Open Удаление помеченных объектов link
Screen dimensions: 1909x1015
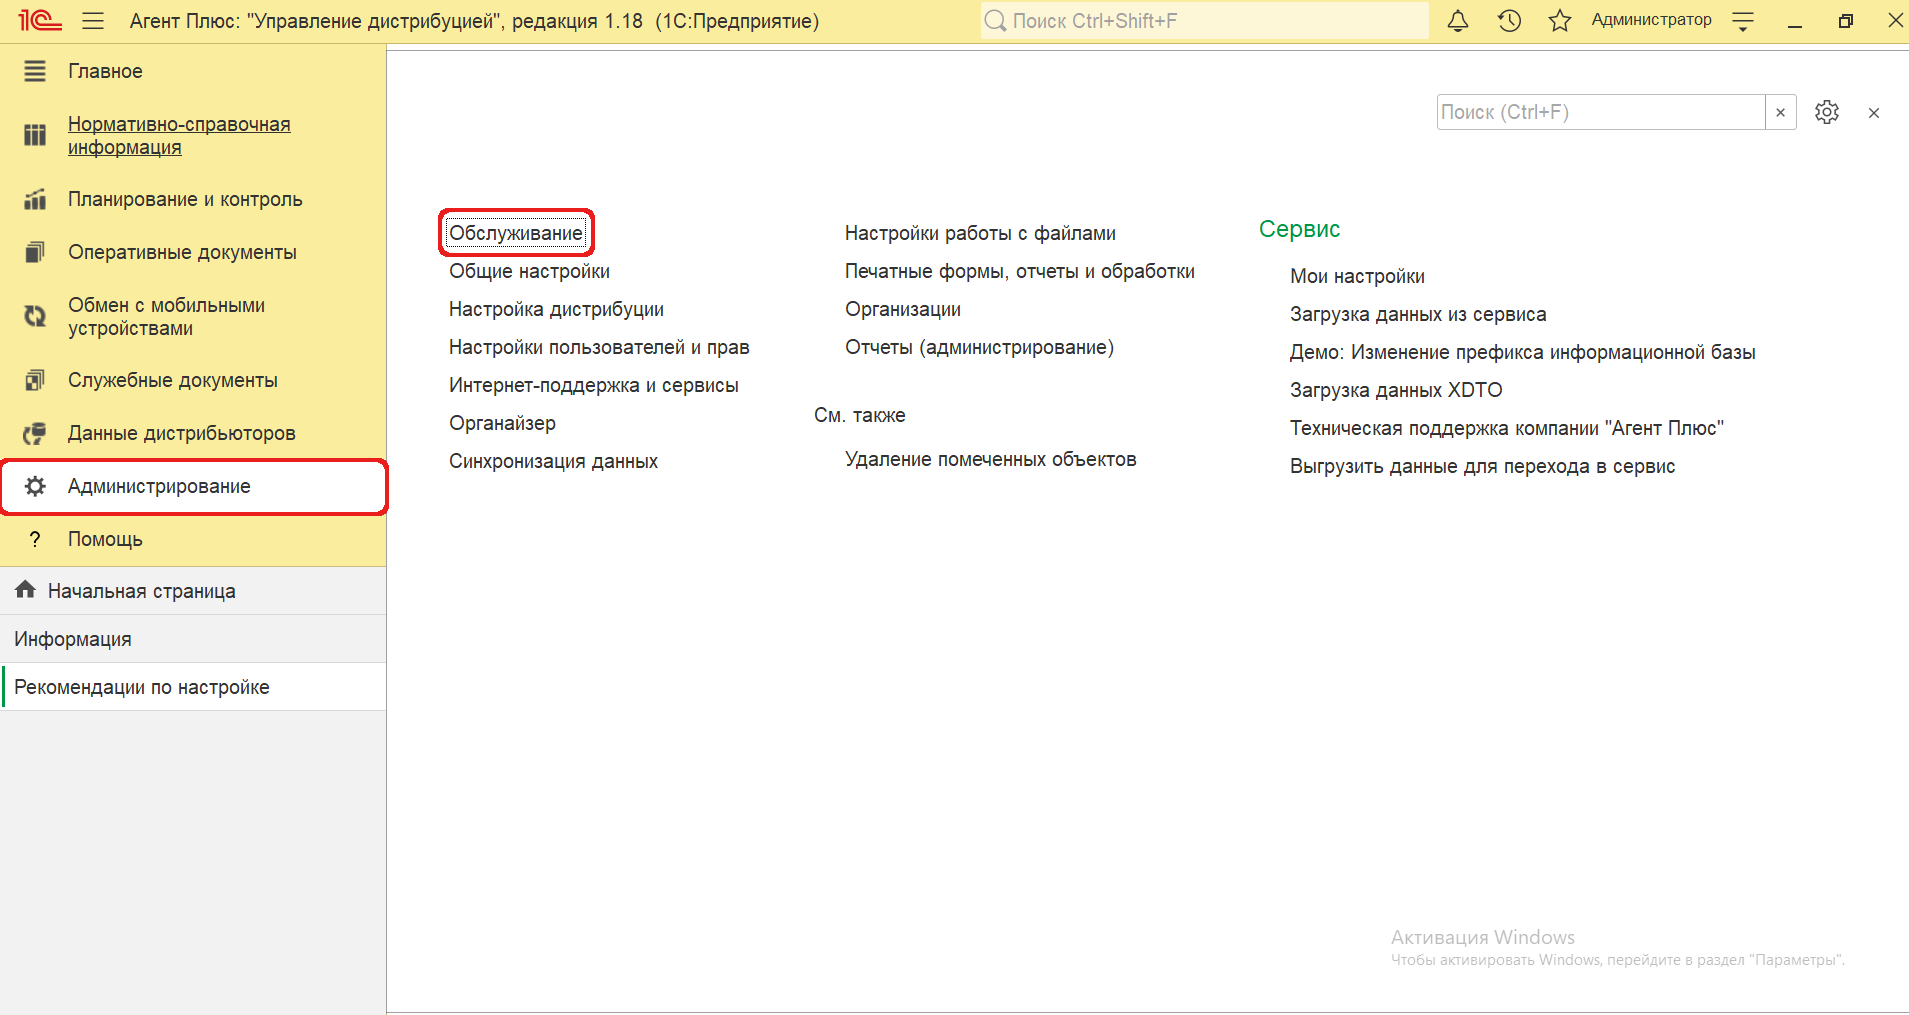click(x=991, y=459)
